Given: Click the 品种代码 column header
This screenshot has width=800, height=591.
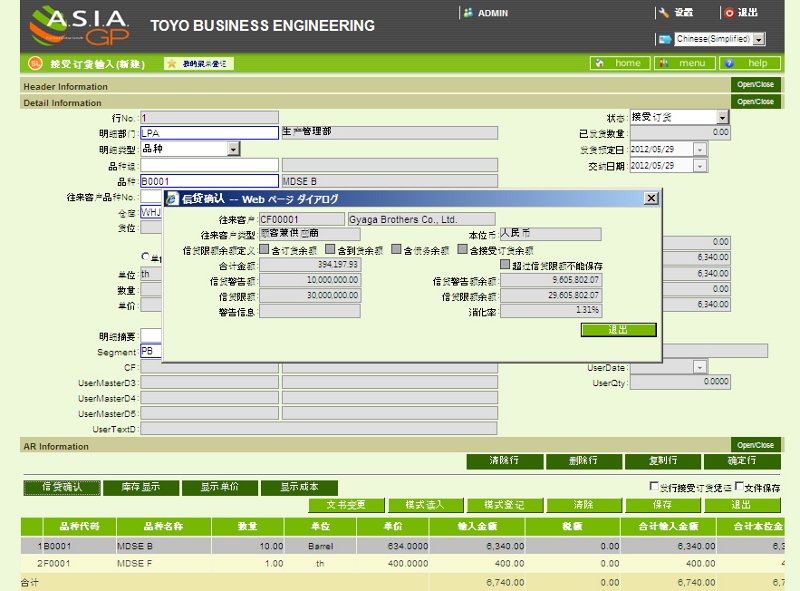Looking at the screenshot, I should coord(80,526).
